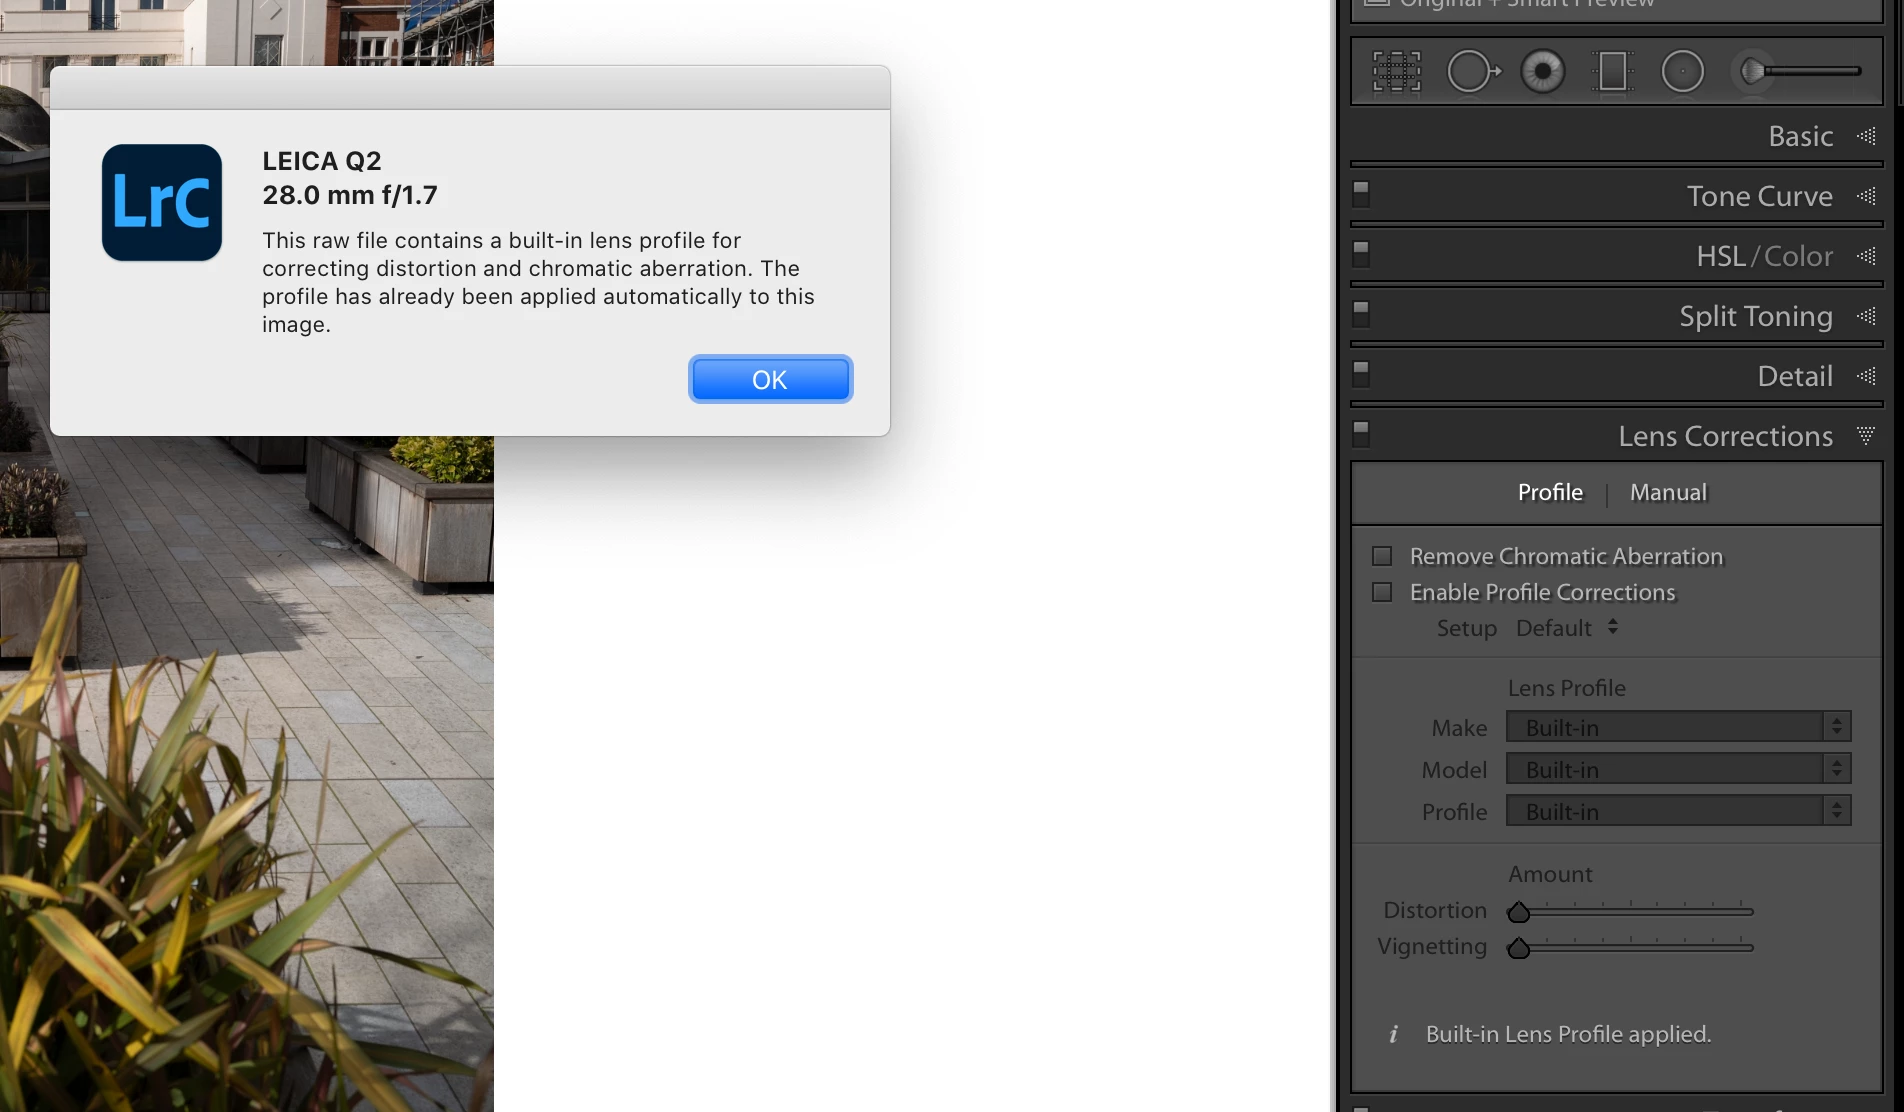The image size is (1904, 1112).
Task: Select the Graduated Filter tool
Action: click(1612, 72)
